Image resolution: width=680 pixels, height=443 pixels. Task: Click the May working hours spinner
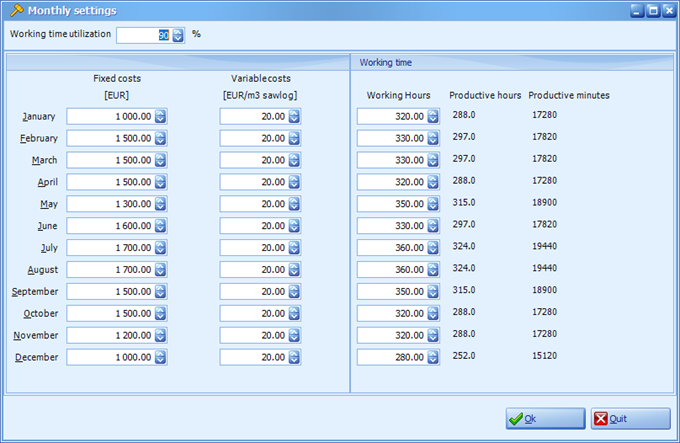click(433, 204)
